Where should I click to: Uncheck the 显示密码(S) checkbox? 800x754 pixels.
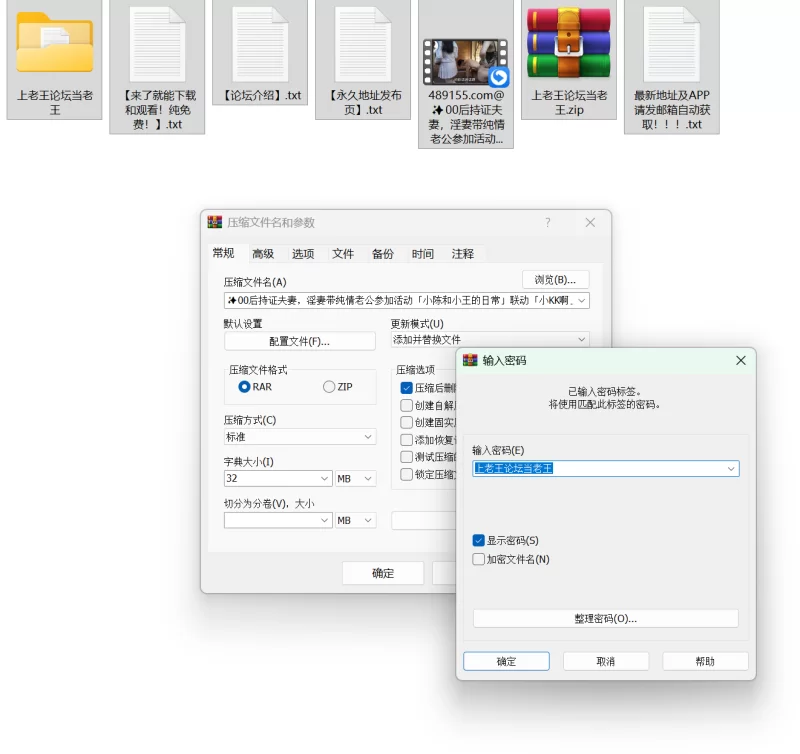click(x=479, y=540)
